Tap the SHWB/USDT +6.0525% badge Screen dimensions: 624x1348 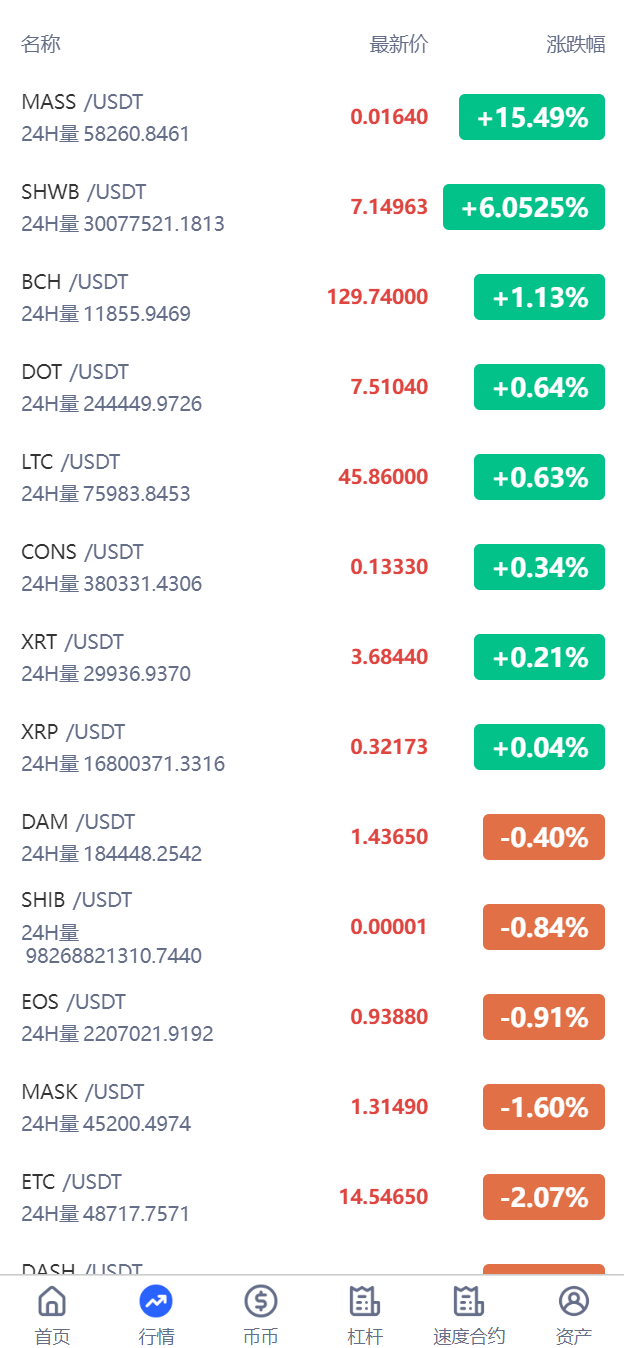click(523, 207)
